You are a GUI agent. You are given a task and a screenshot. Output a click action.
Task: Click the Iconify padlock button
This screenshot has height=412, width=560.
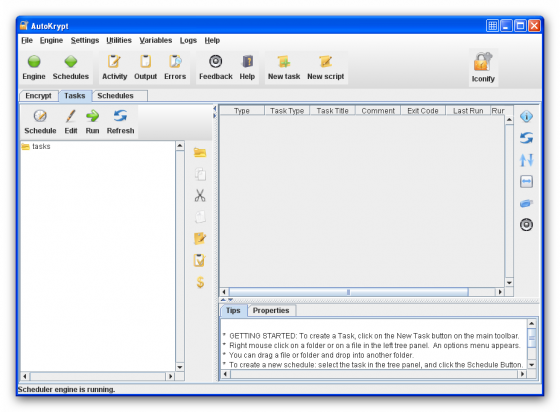click(483, 68)
